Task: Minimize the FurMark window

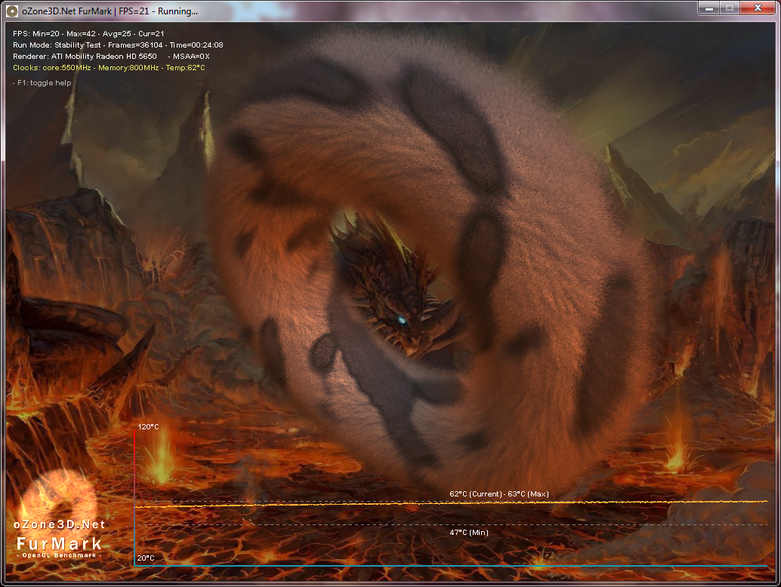Action: [709, 8]
